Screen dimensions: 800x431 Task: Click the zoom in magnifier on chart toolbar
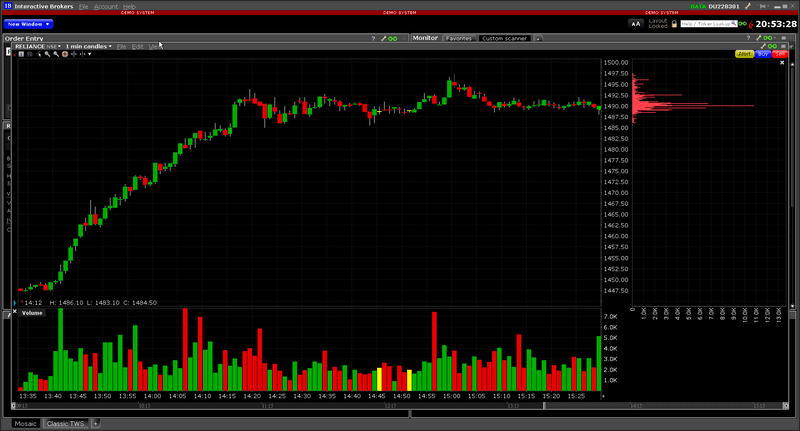pos(47,54)
